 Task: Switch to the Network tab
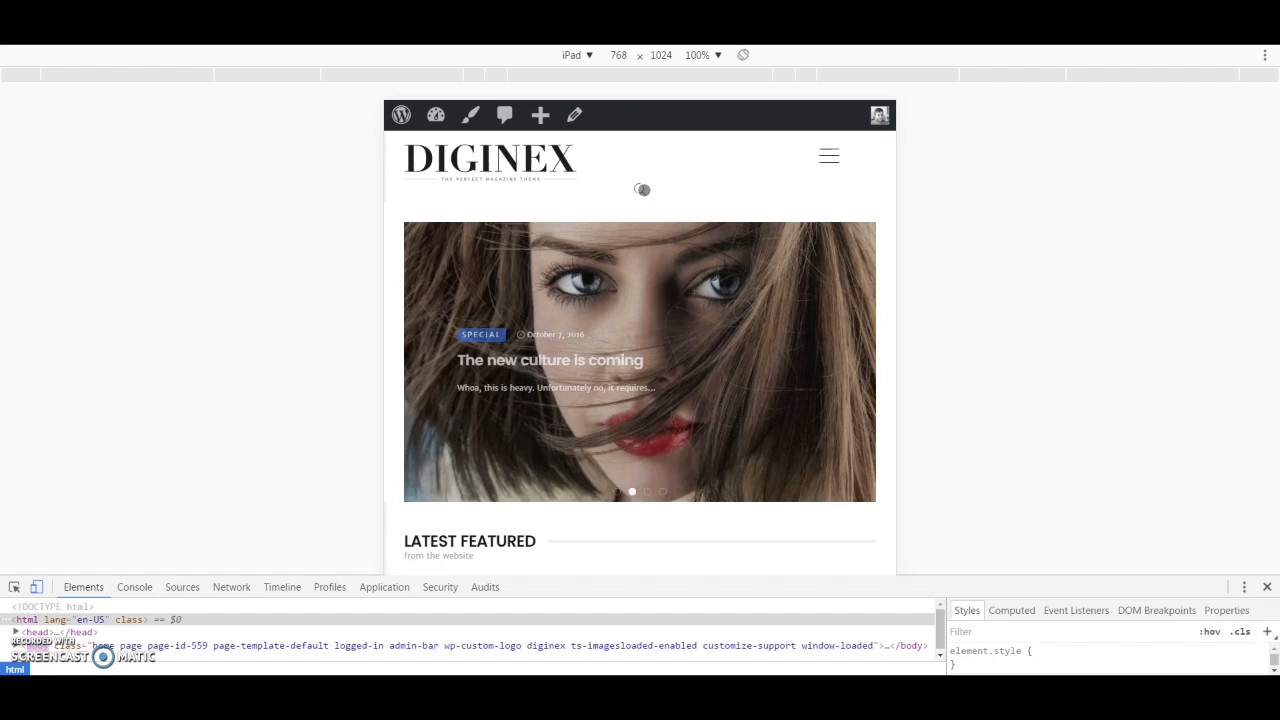click(231, 587)
